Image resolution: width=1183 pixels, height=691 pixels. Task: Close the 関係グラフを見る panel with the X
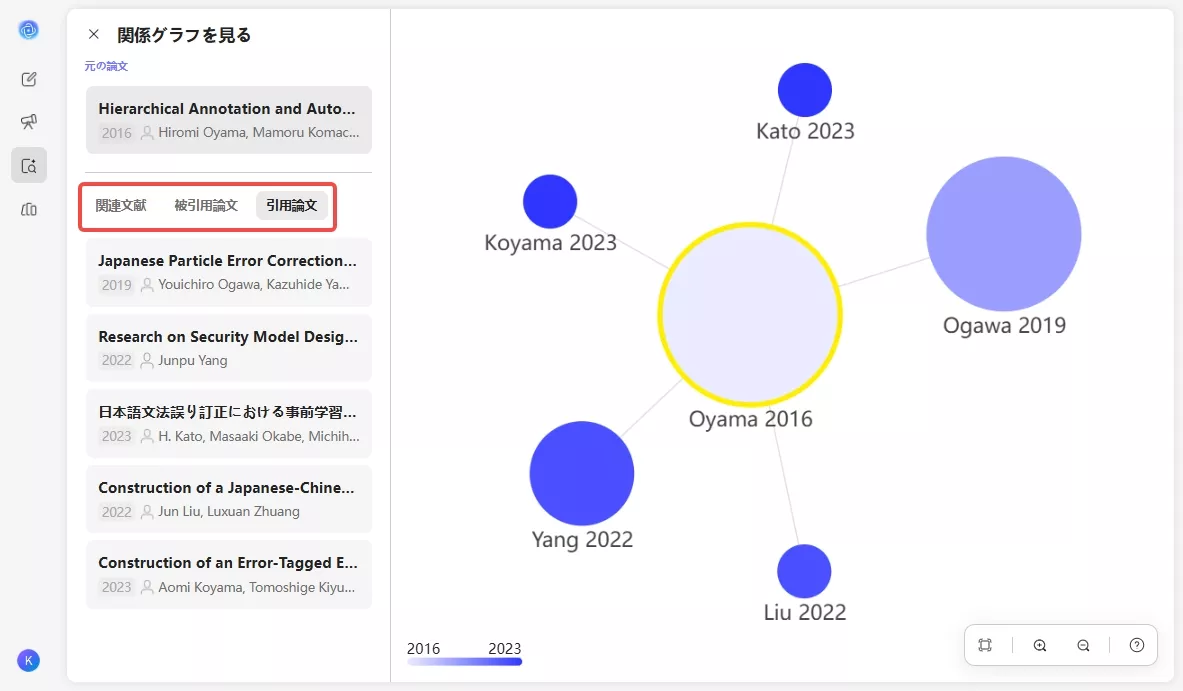coord(93,33)
